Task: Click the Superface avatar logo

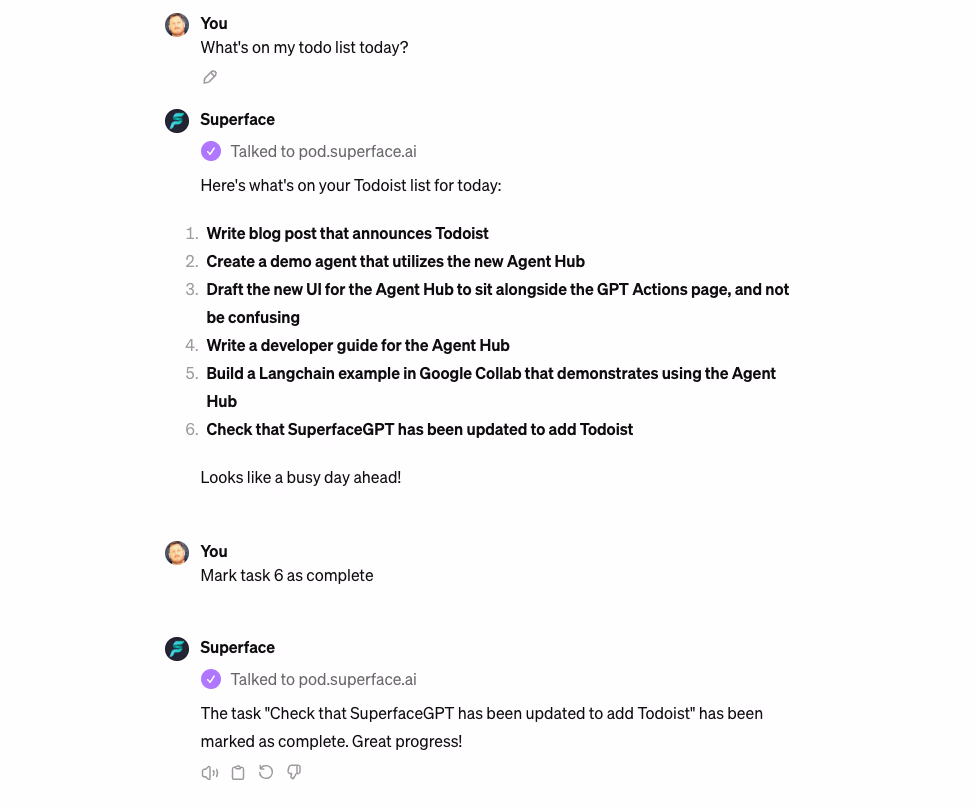Action: click(176, 120)
